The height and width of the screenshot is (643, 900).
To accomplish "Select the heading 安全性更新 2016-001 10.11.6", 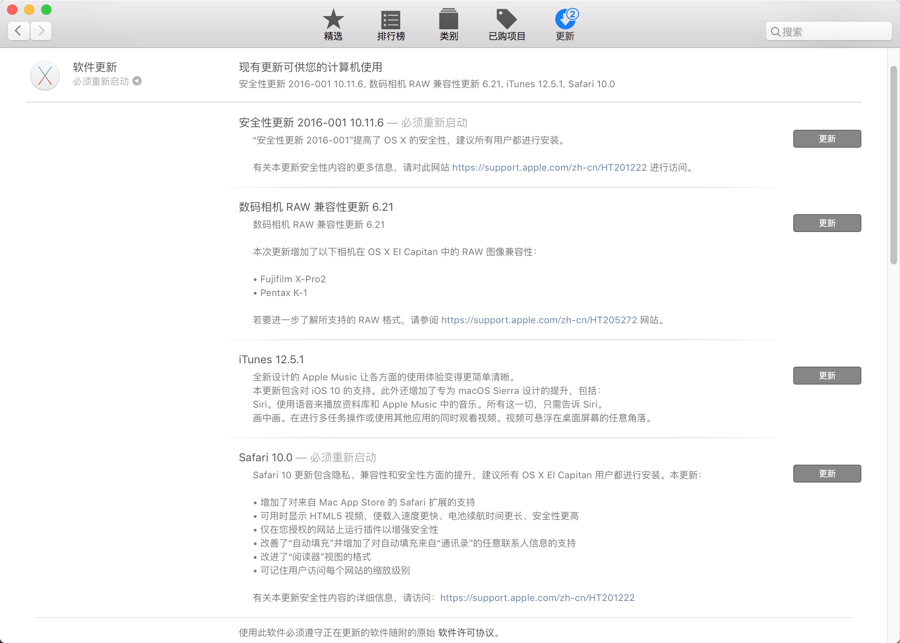I will [x=311, y=122].
